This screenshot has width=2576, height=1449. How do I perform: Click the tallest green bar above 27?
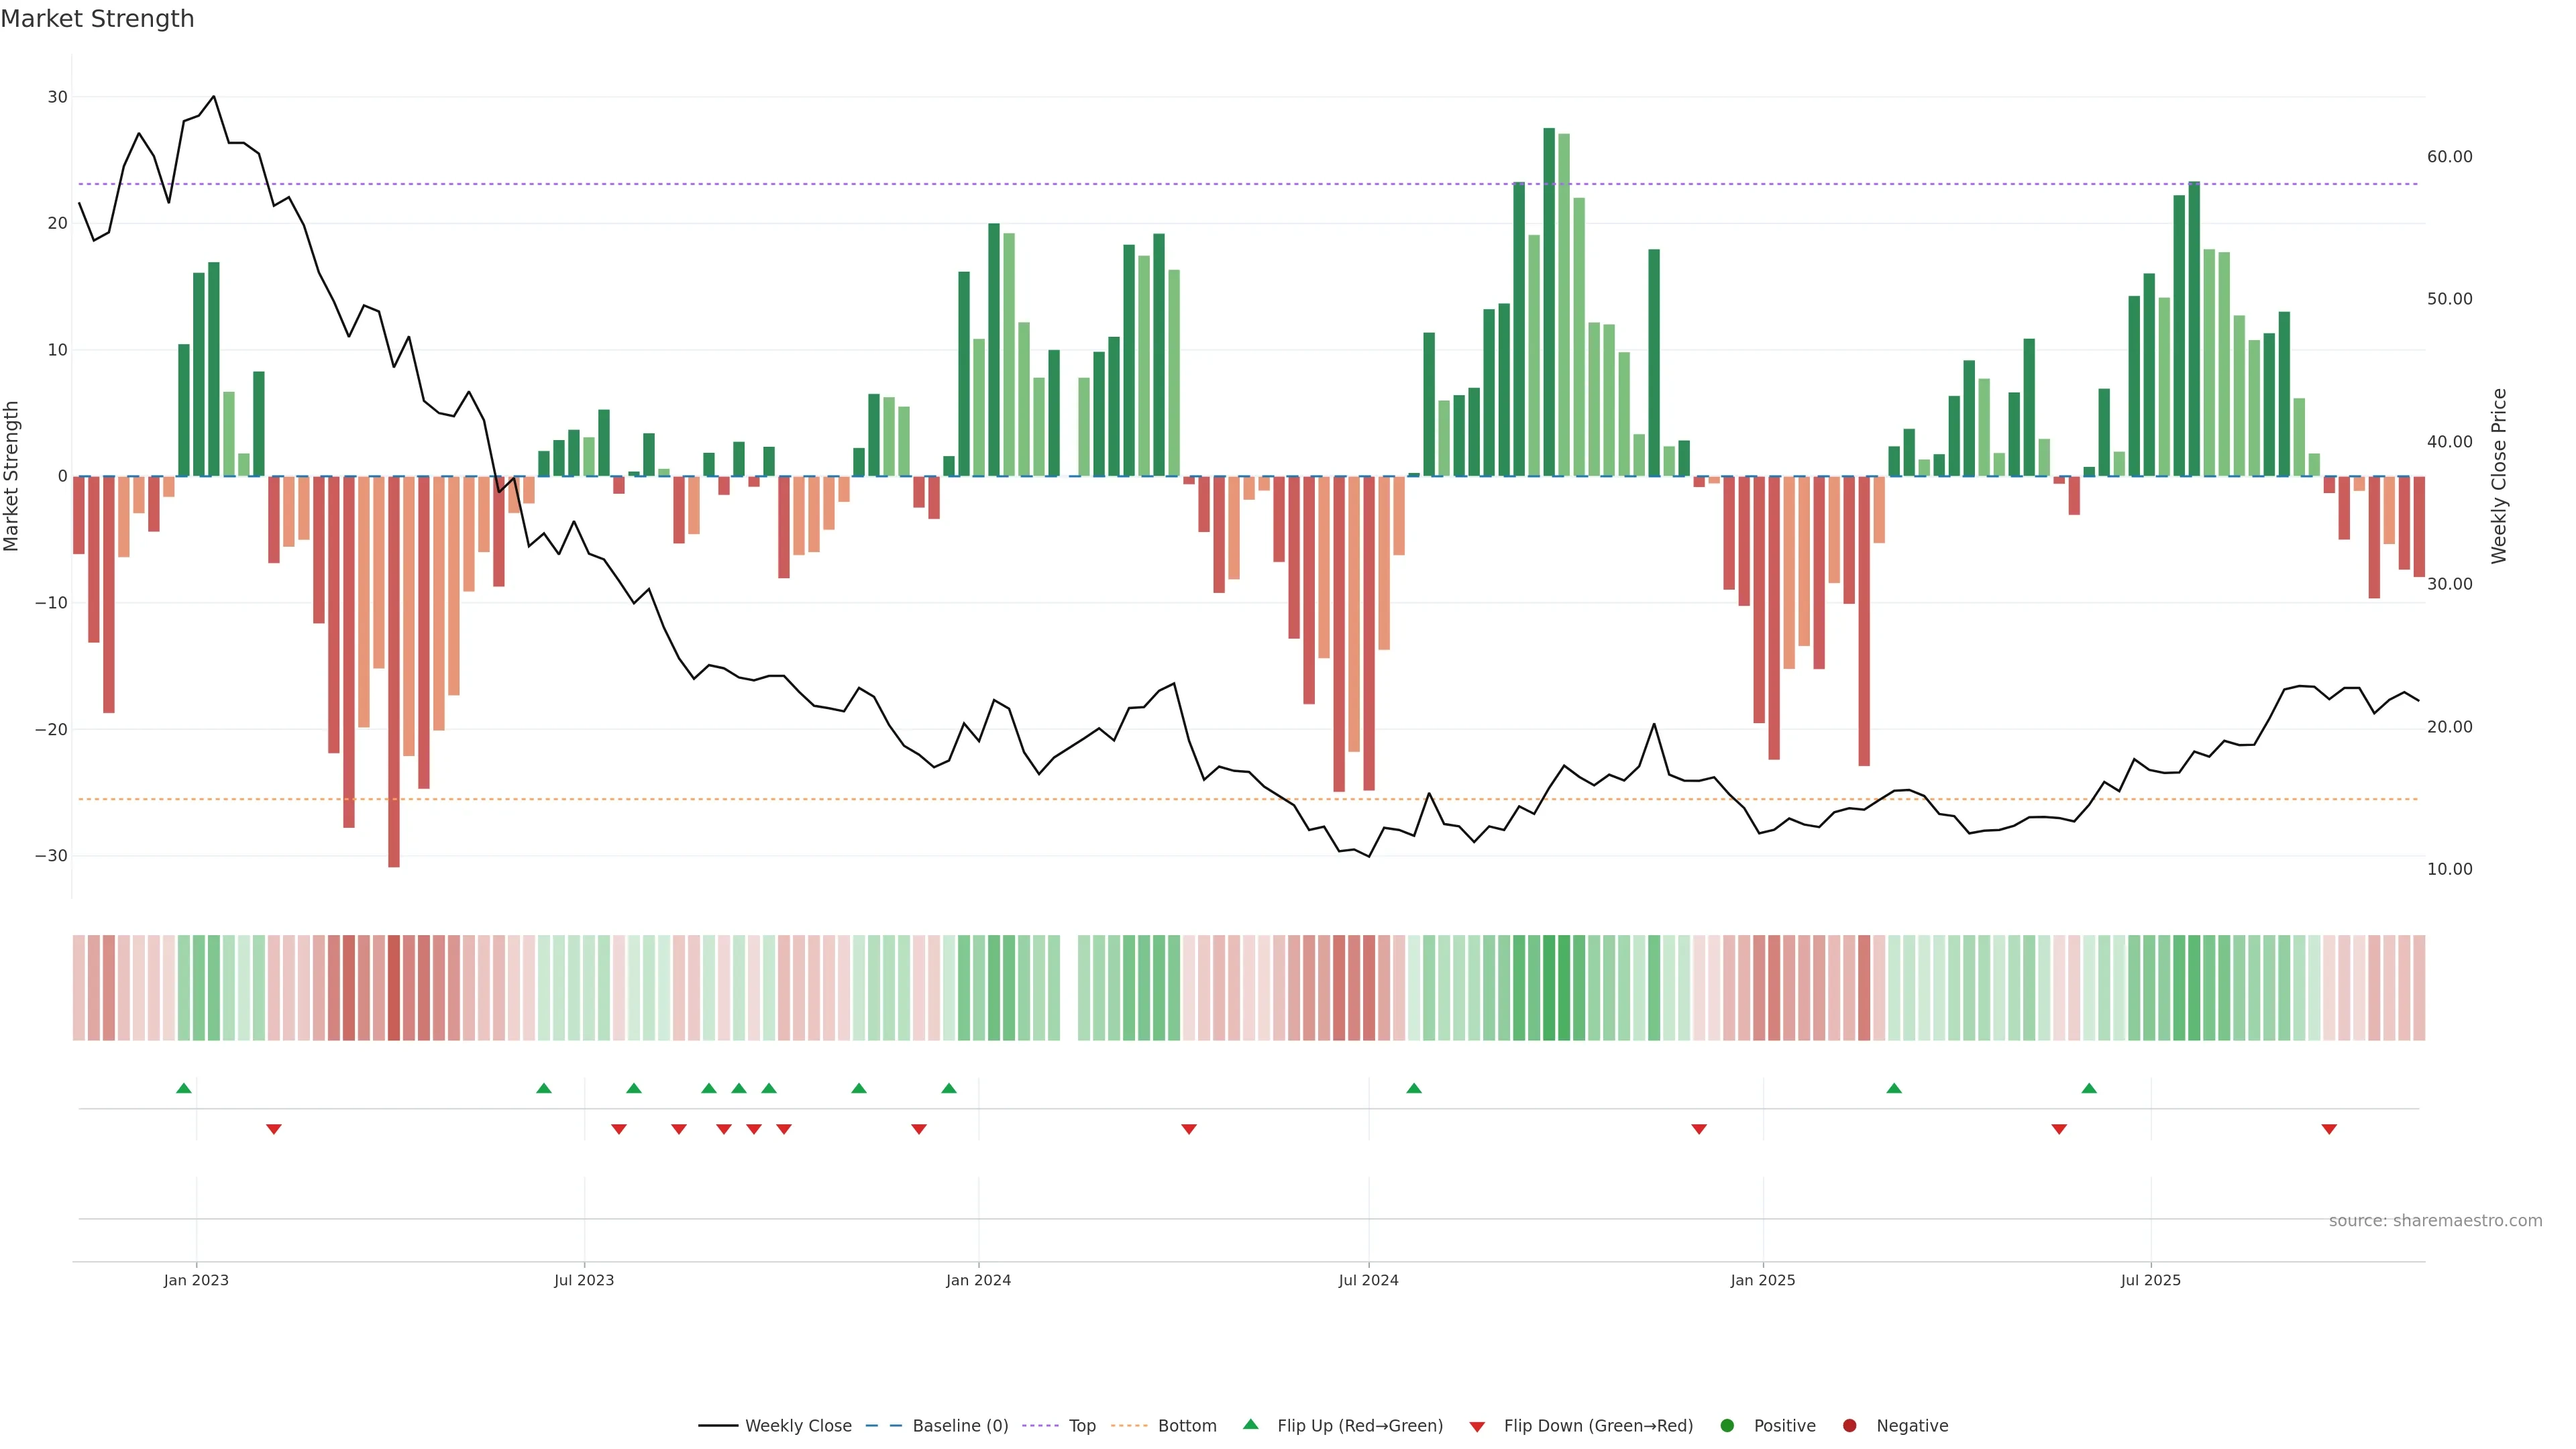tap(1549, 300)
